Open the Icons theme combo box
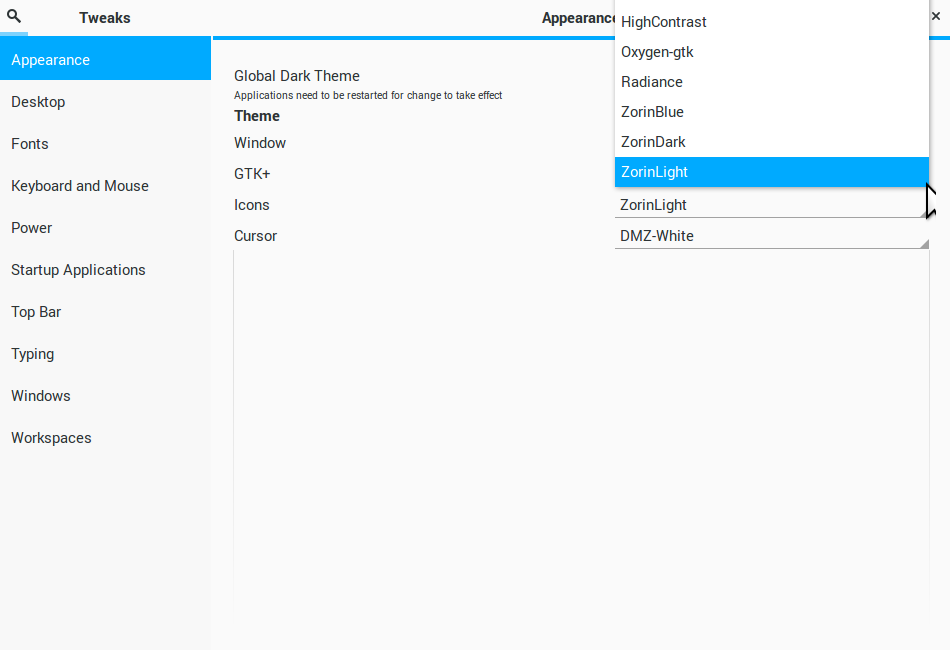 772,205
